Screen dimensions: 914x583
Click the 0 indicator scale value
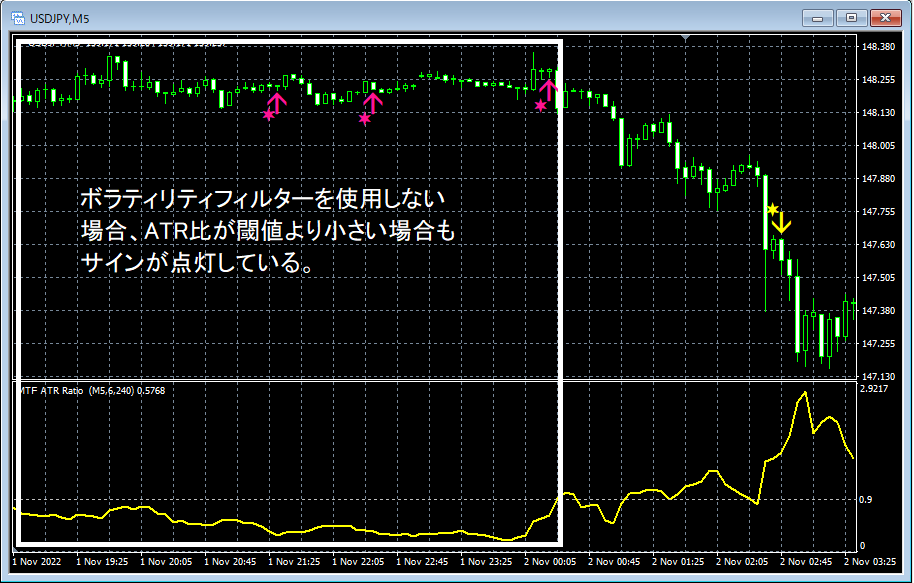(x=862, y=546)
